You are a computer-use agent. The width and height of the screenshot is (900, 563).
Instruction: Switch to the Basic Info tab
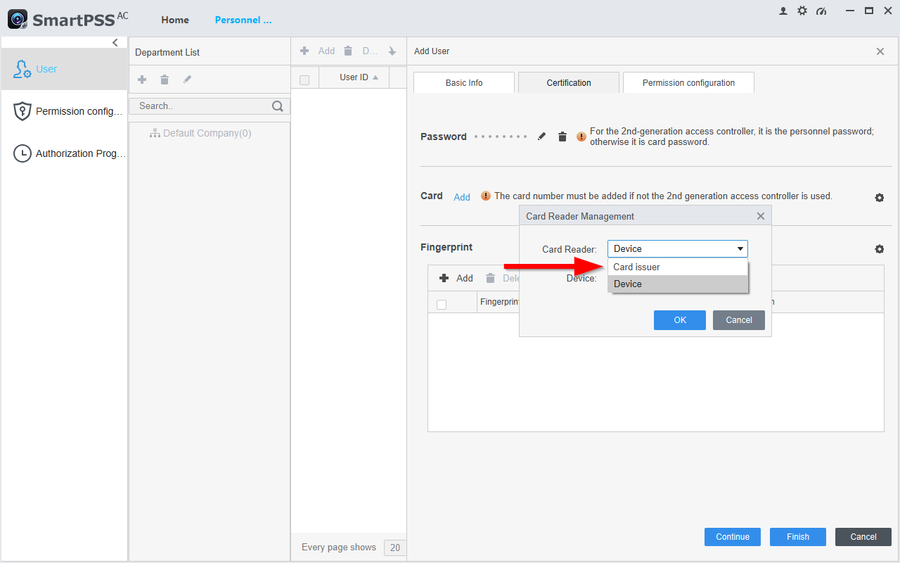click(464, 83)
